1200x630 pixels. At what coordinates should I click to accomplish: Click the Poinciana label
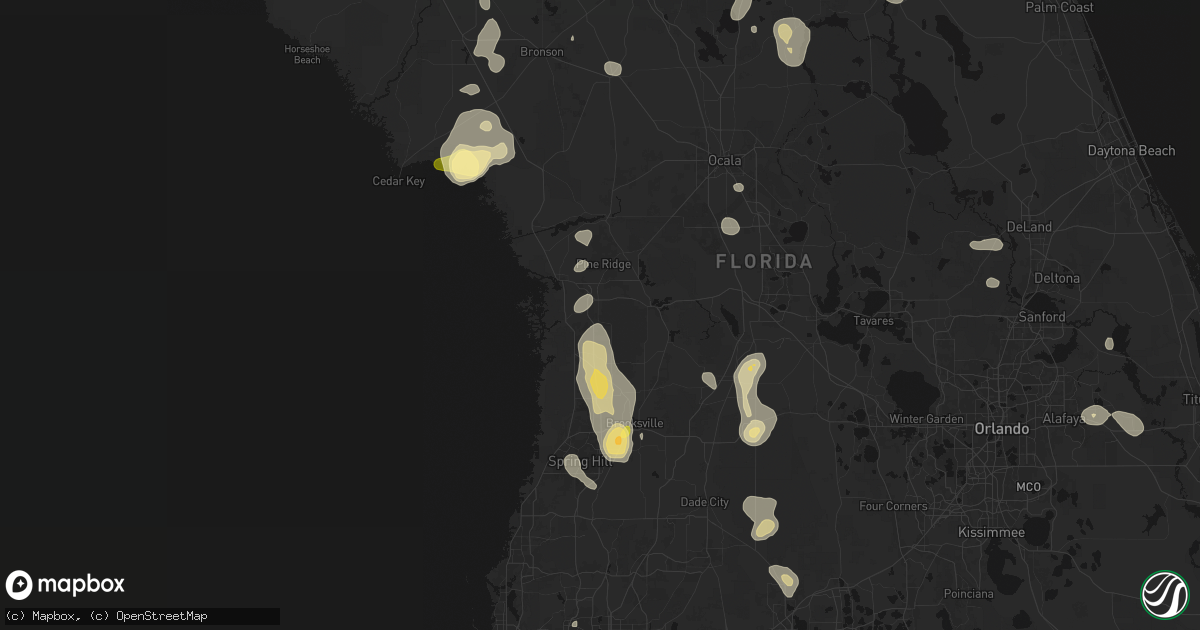pyautogui.click(x=969, y=594)
